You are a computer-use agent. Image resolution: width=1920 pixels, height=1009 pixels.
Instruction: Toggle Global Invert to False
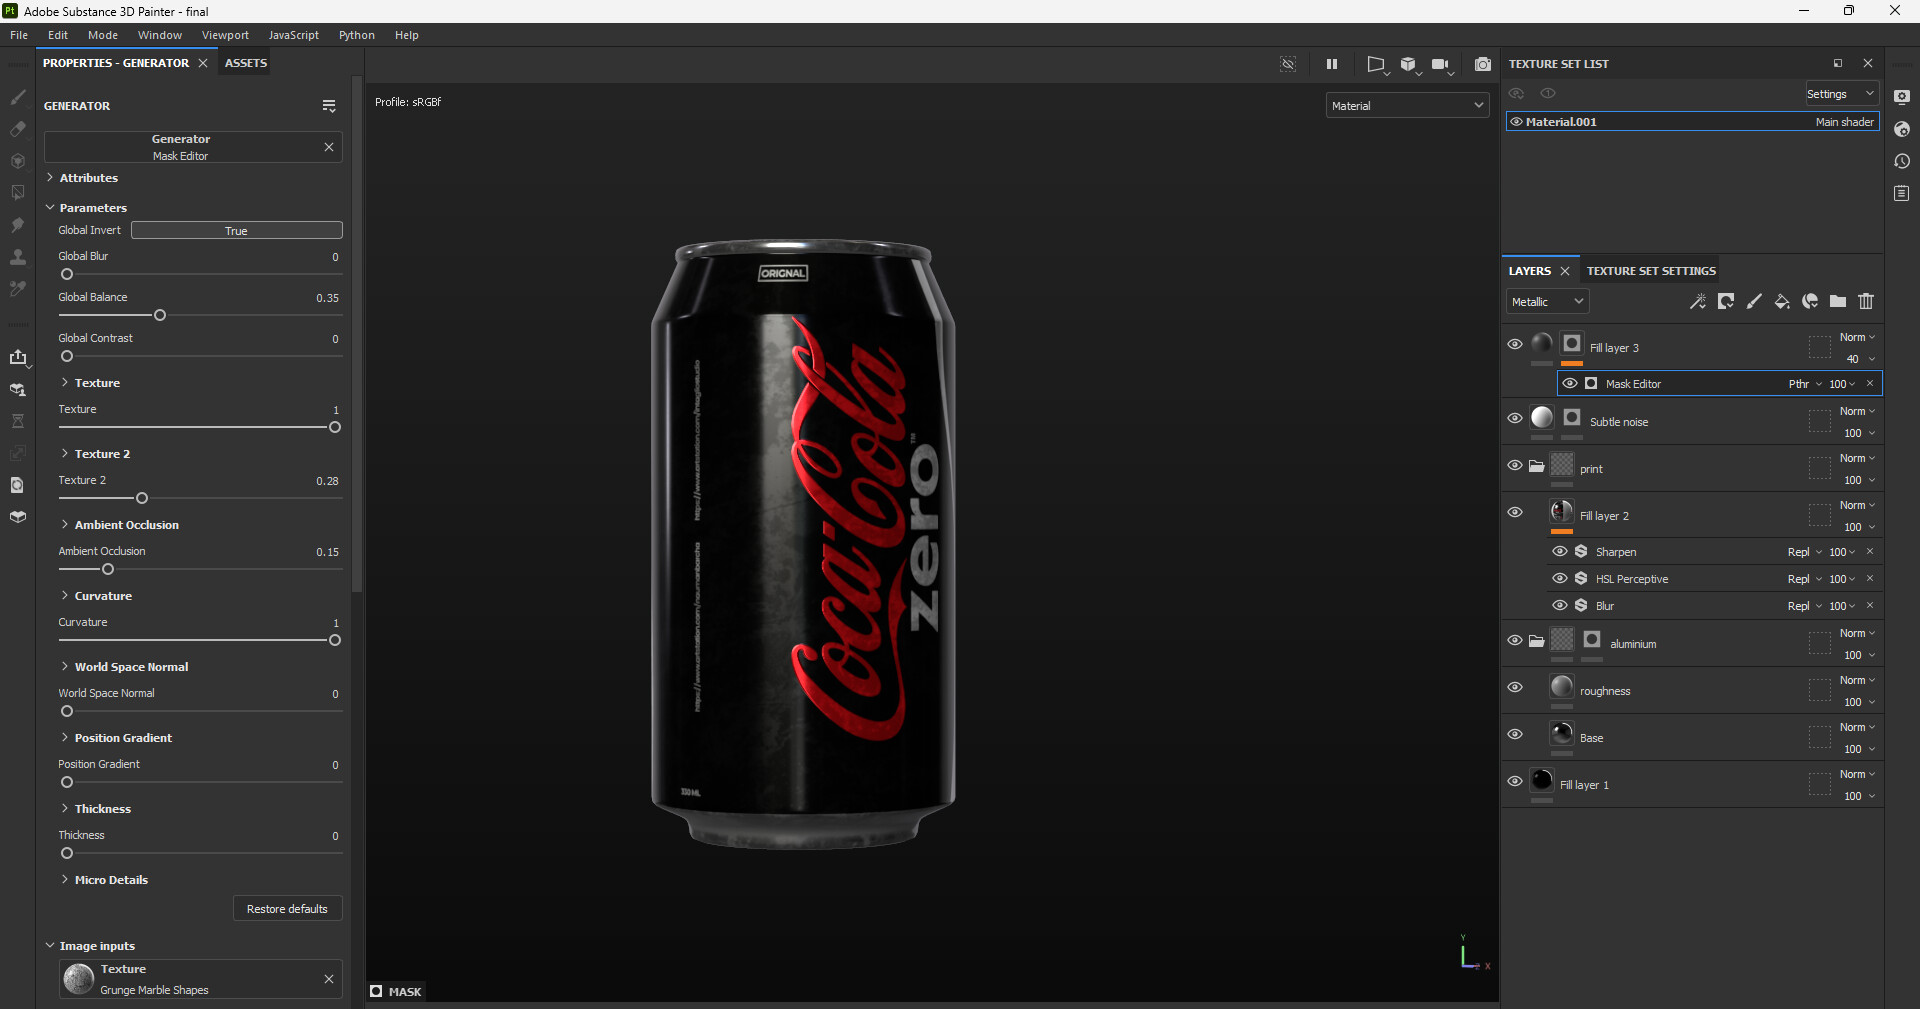236,230
